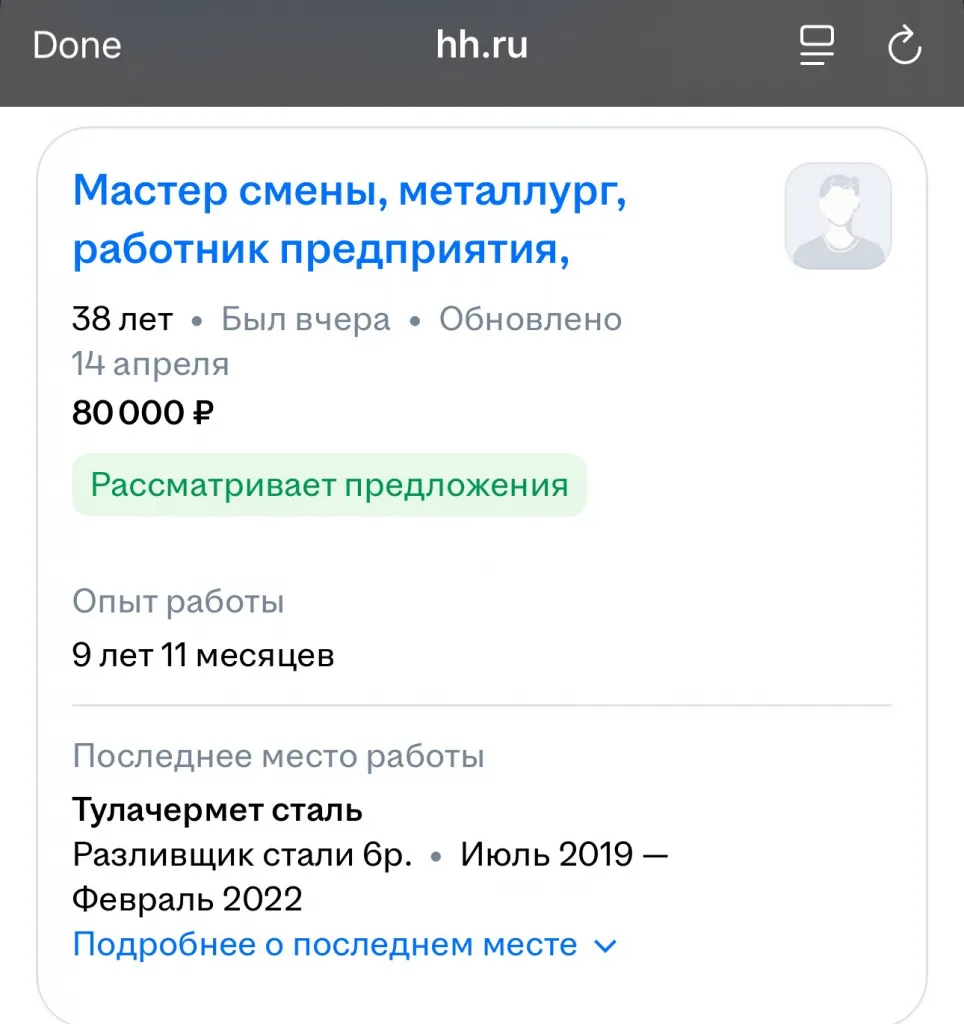
Task: Reload the page with refresh icon
Action: pos(904,46)
